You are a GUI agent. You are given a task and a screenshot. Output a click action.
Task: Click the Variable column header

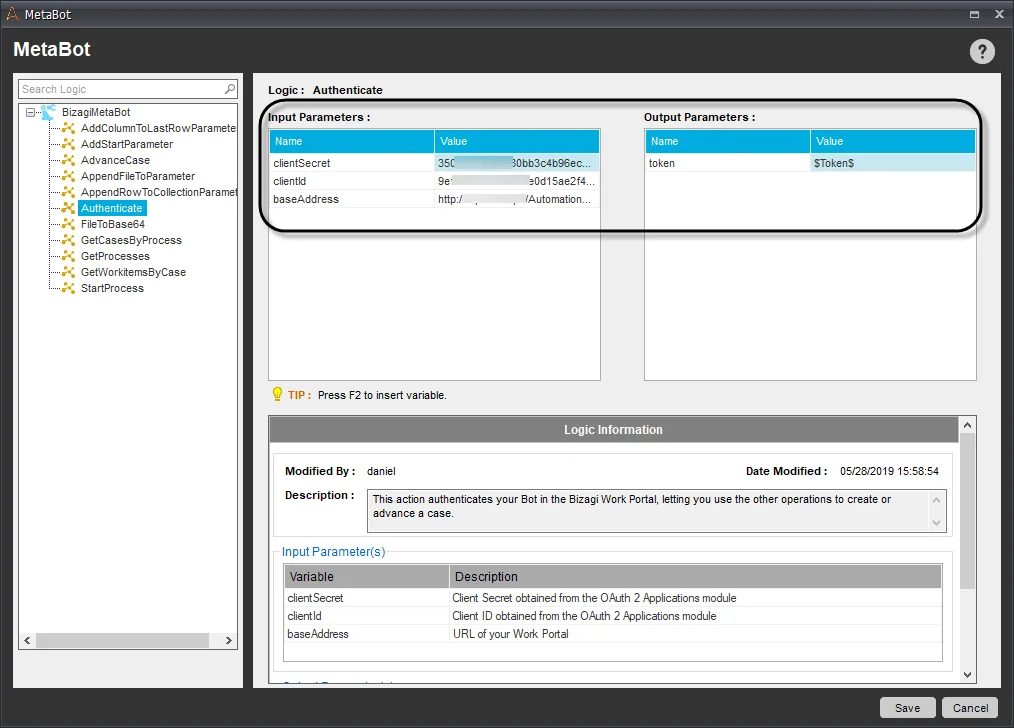pyautogui.click(x=367, y=576)
